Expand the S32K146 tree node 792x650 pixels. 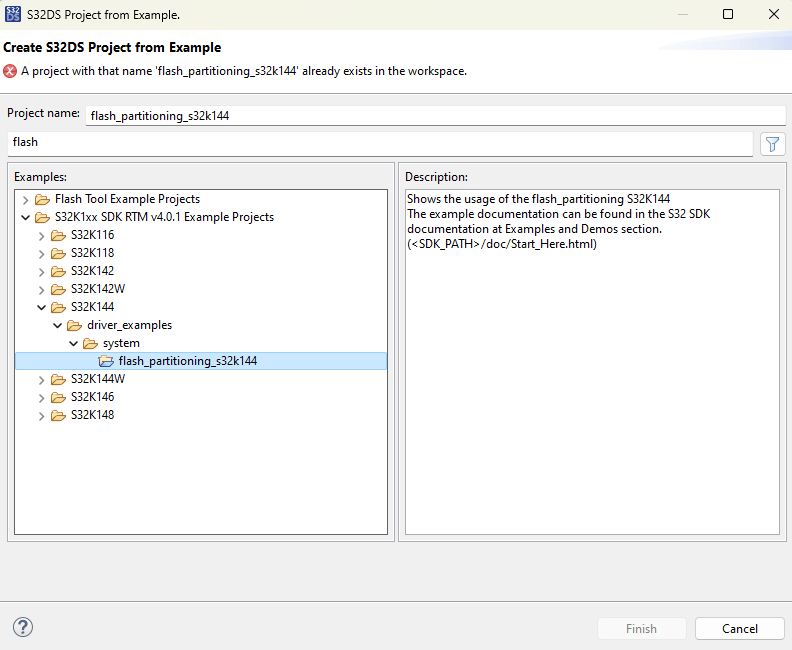point(41,397)
